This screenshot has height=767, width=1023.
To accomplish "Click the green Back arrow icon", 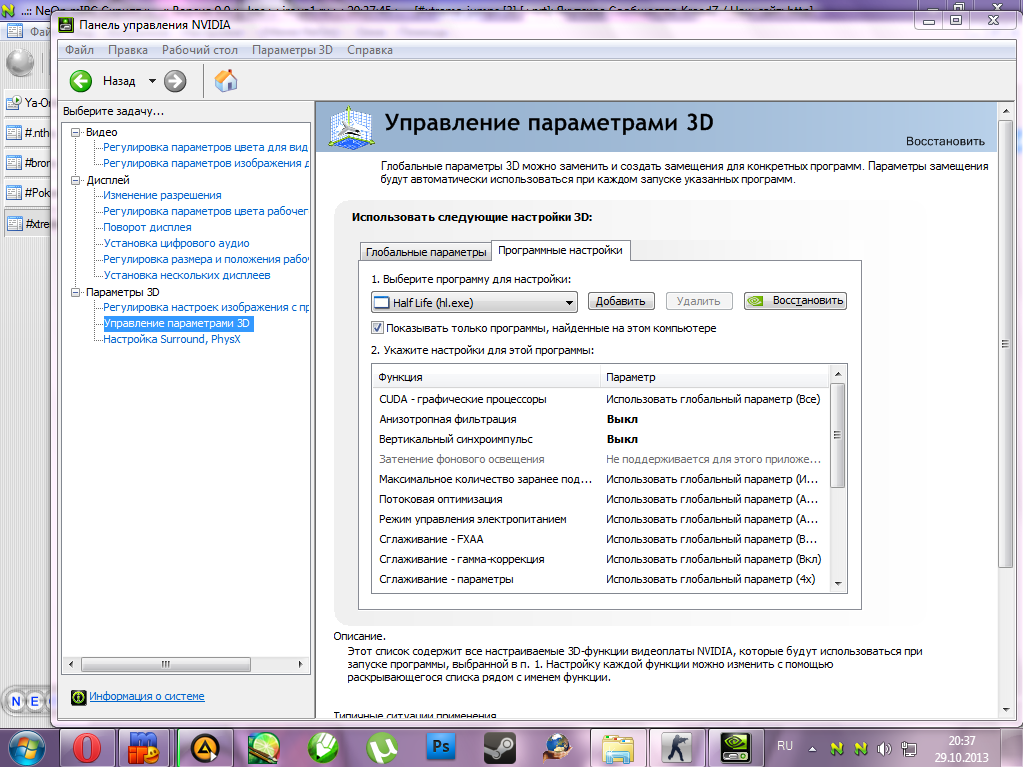I will (x=81, y=82).
